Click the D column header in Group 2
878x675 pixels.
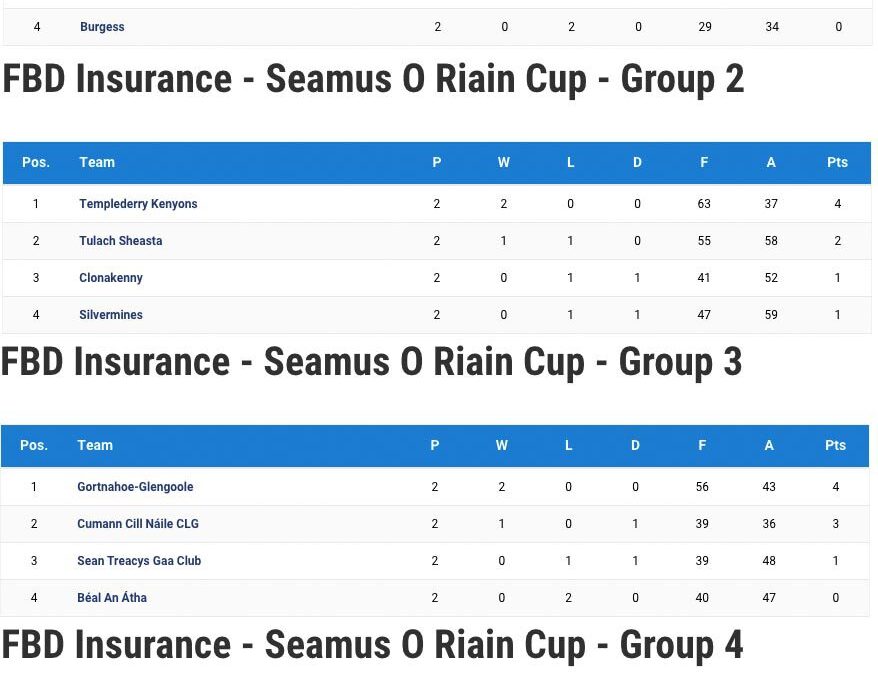637,162
